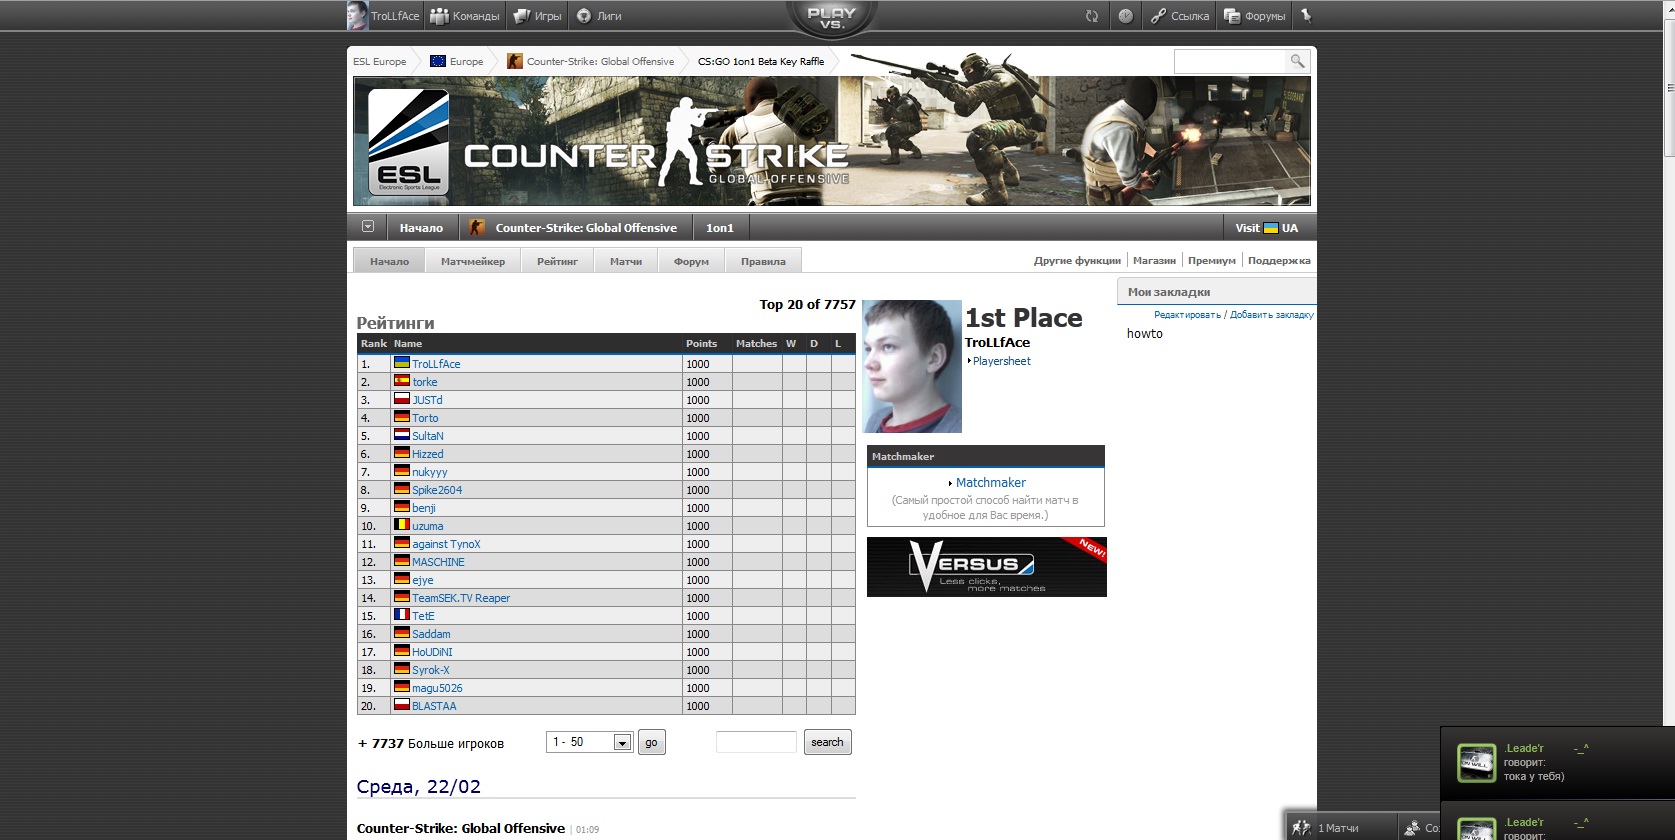Open player Spike2604 in rankings
The width and height of the screenshot is (1675, 840).
(437, 490)
